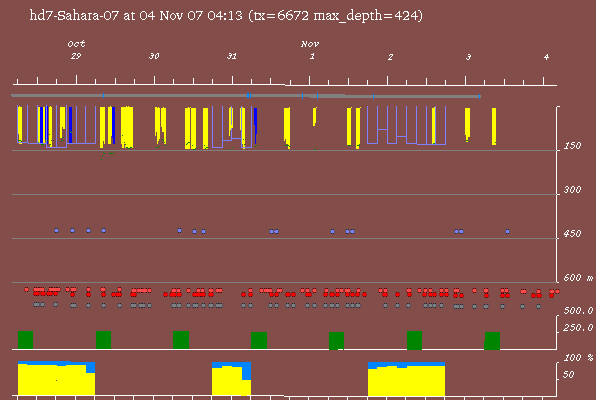Select the date label 29
This screenshot has height=400, width=596.
[x=76, y=56]
